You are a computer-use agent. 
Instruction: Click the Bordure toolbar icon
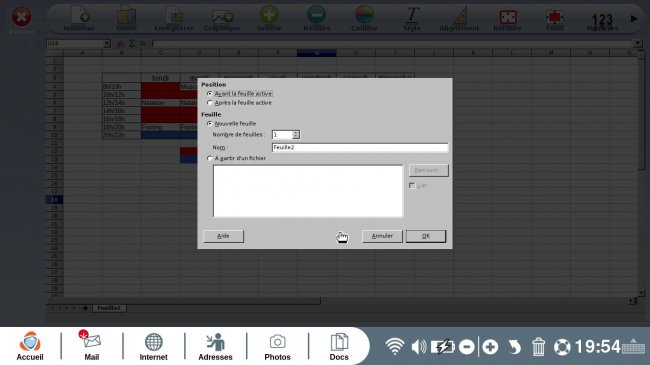[507, 18]
